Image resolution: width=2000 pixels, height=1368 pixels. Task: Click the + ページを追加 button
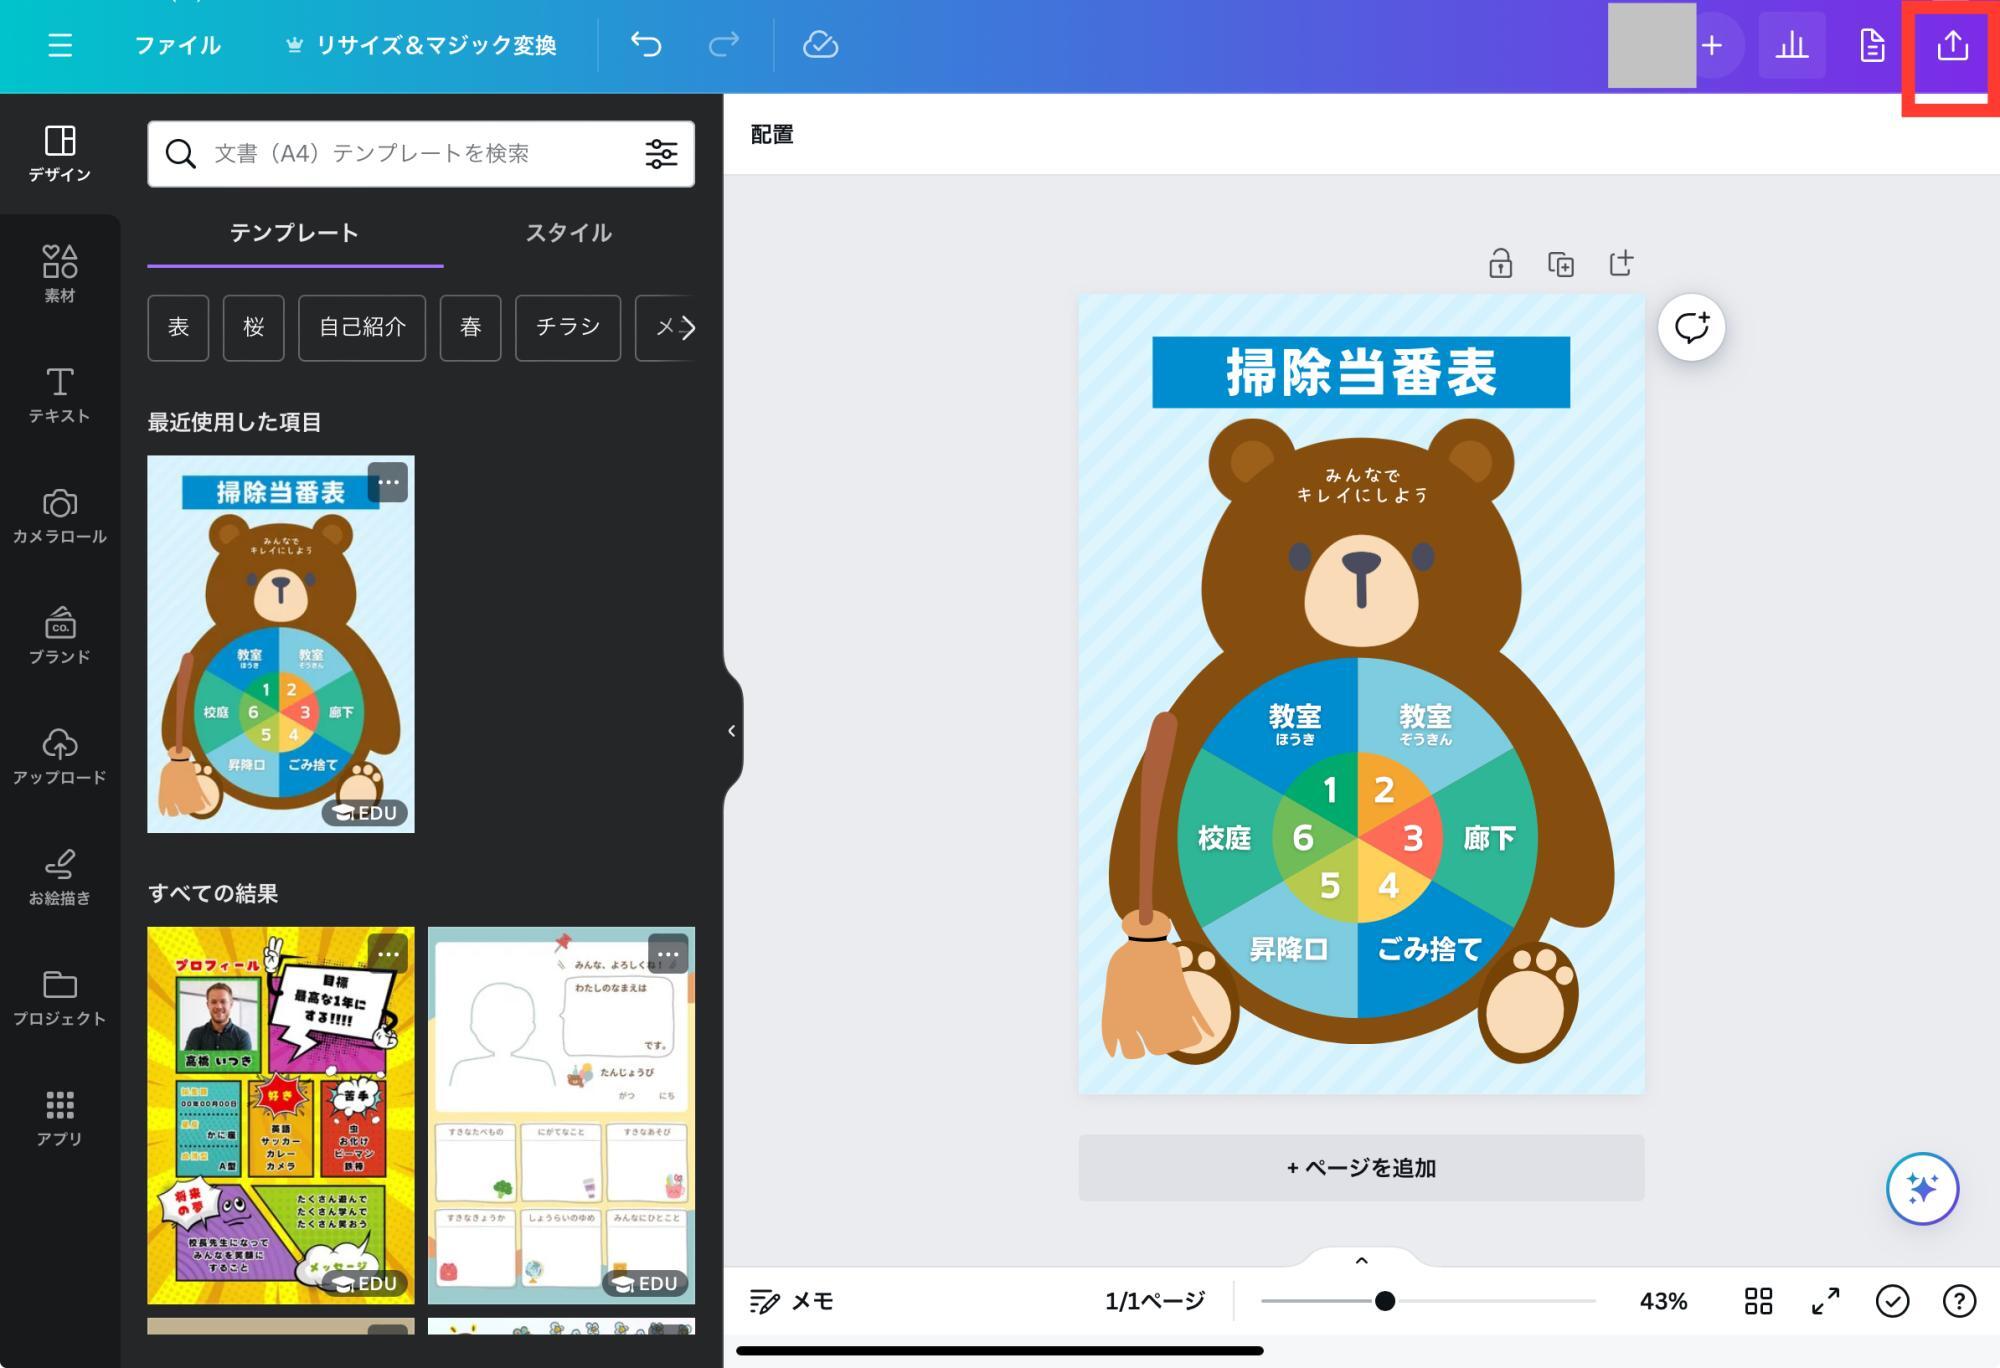pyautogui.click(x=1361, y=1167)
